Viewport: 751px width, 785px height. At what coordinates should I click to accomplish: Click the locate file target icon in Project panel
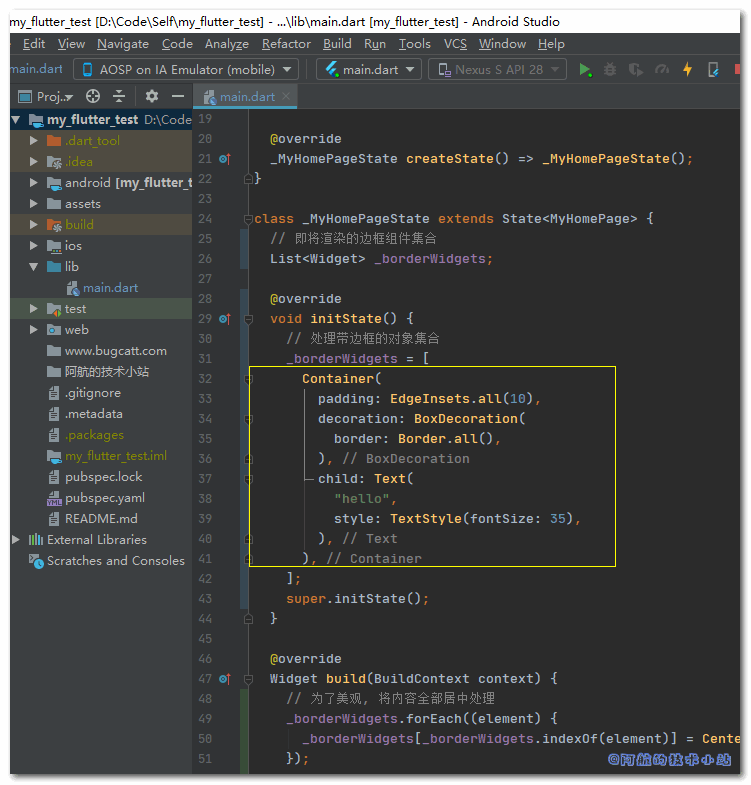click(93, 97)
